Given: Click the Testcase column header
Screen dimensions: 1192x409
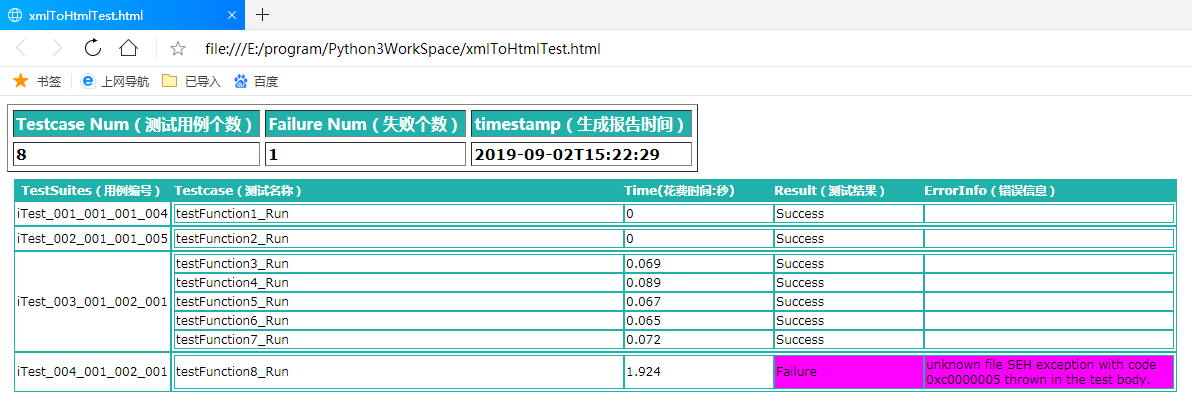Looking at the screenshot, I should pyautogui.click(x=239, y=190).
